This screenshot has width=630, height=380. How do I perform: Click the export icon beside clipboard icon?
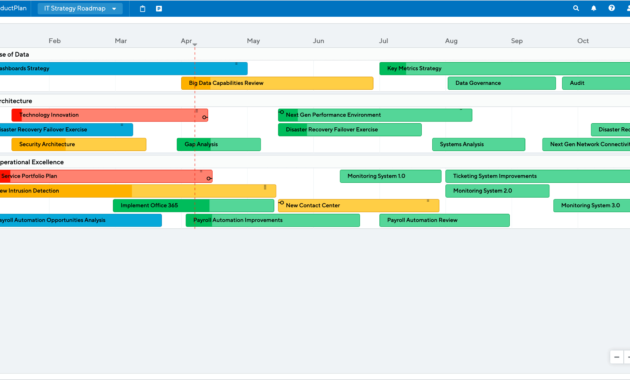159,8
